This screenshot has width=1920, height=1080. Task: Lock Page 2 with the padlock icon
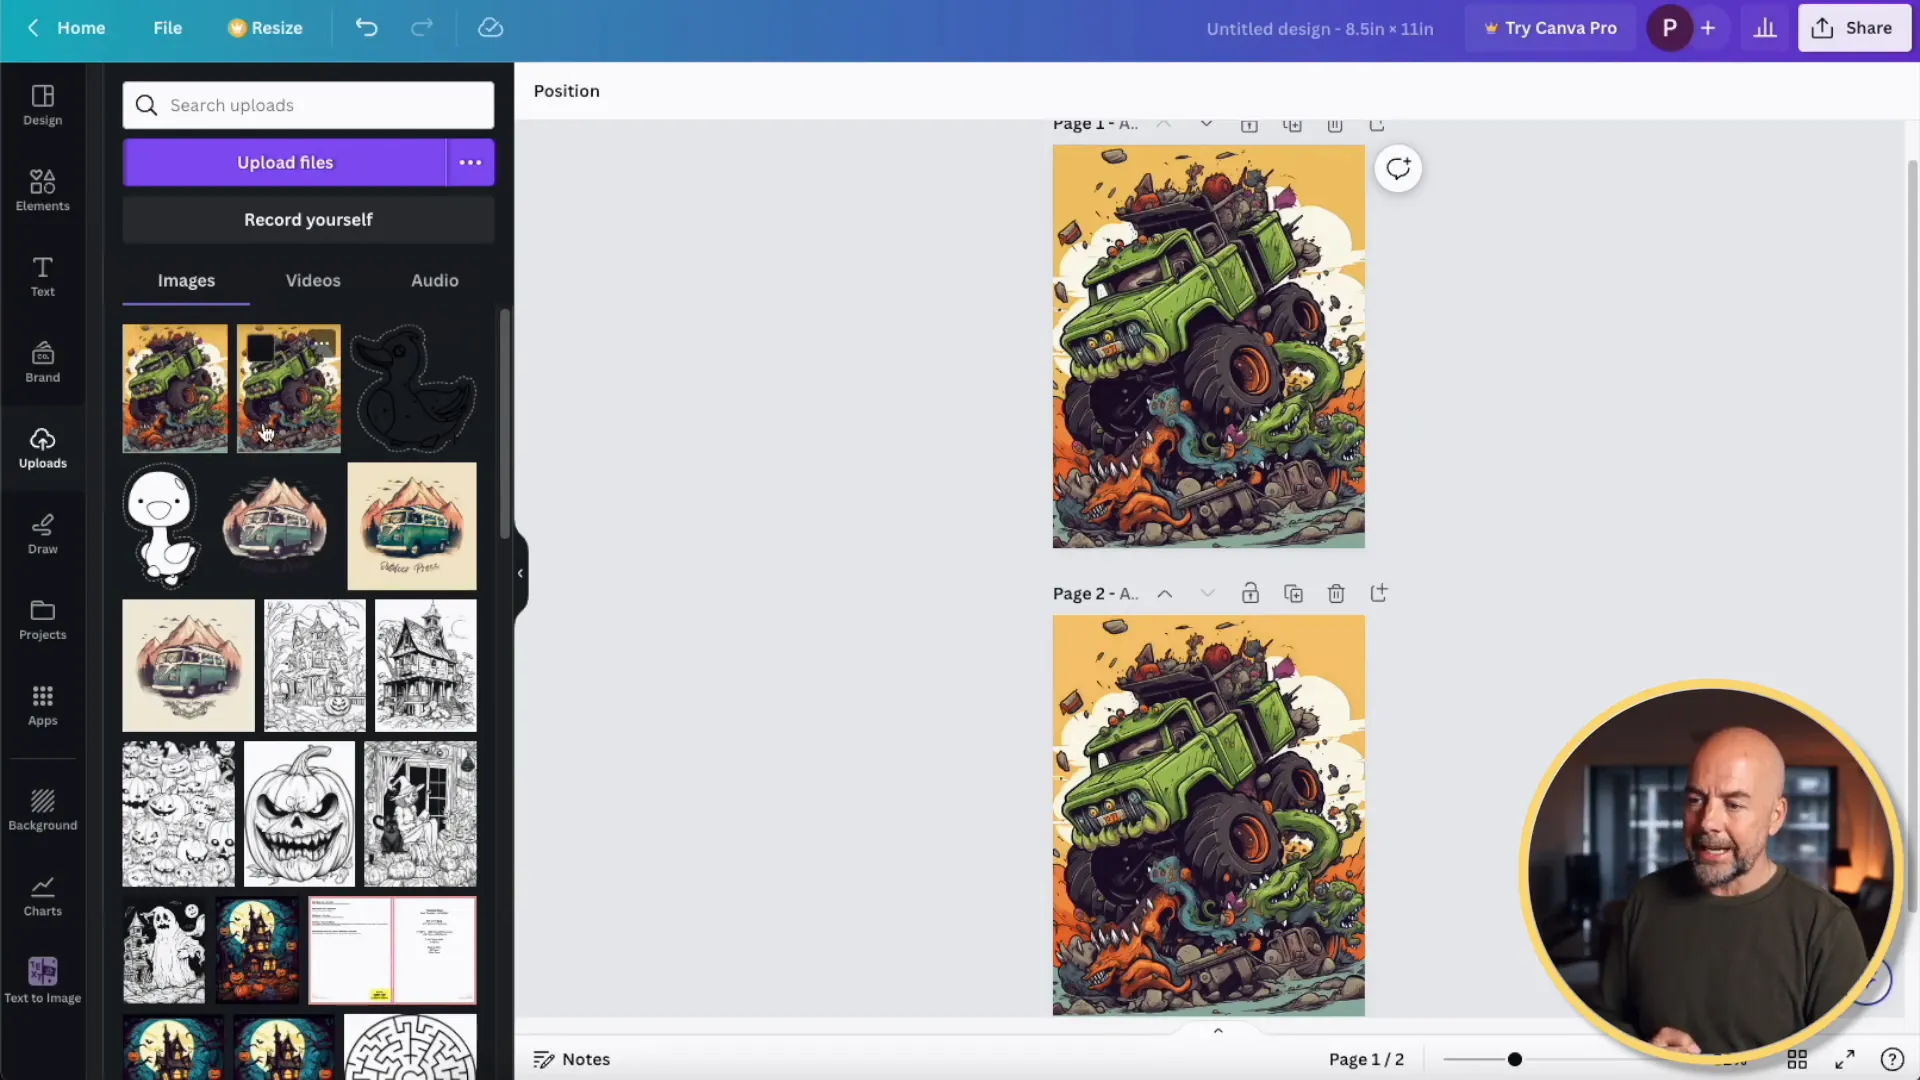pos(1250,594)
